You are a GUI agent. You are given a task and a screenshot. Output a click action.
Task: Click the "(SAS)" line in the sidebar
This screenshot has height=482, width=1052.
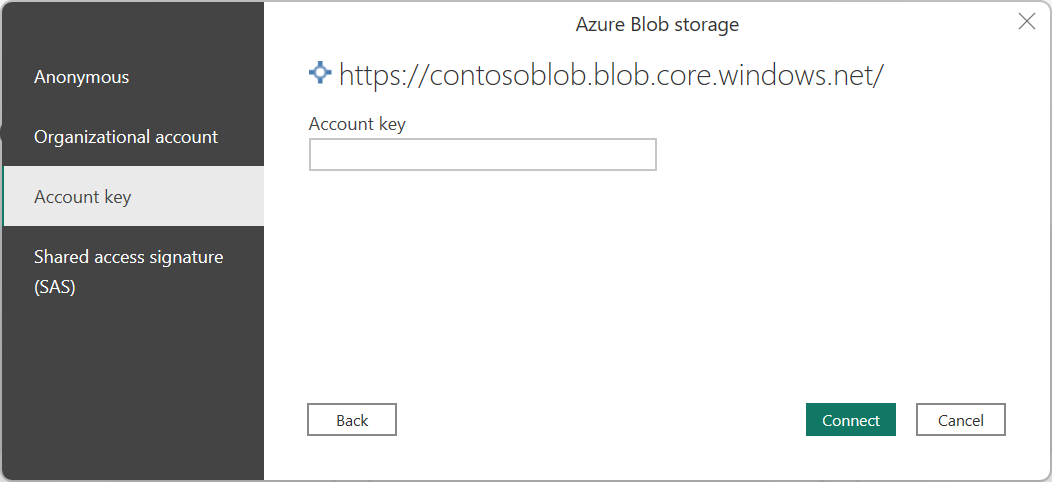[x=55, y=288]
